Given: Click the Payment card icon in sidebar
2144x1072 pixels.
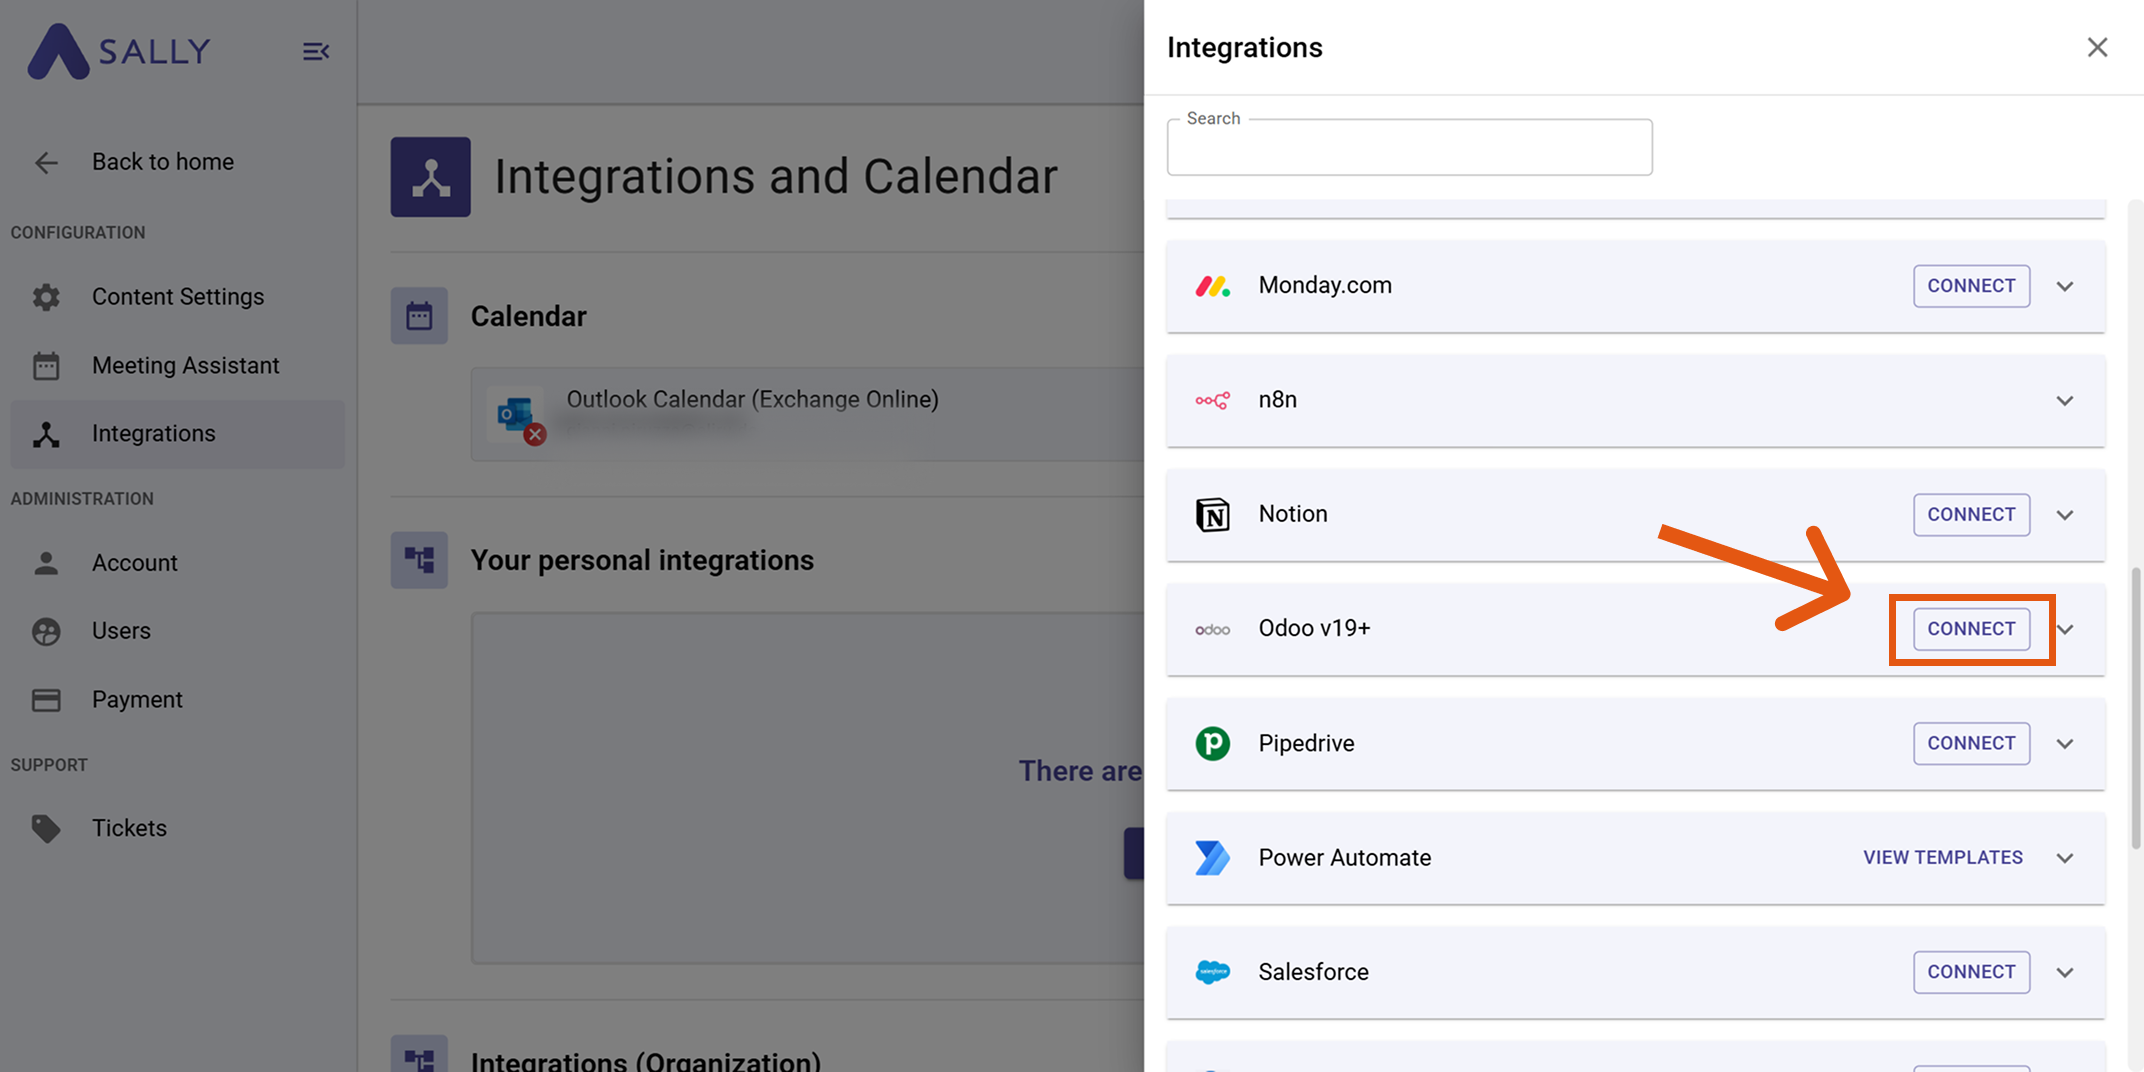Looking at the screenshot, I should coord(46,699).
